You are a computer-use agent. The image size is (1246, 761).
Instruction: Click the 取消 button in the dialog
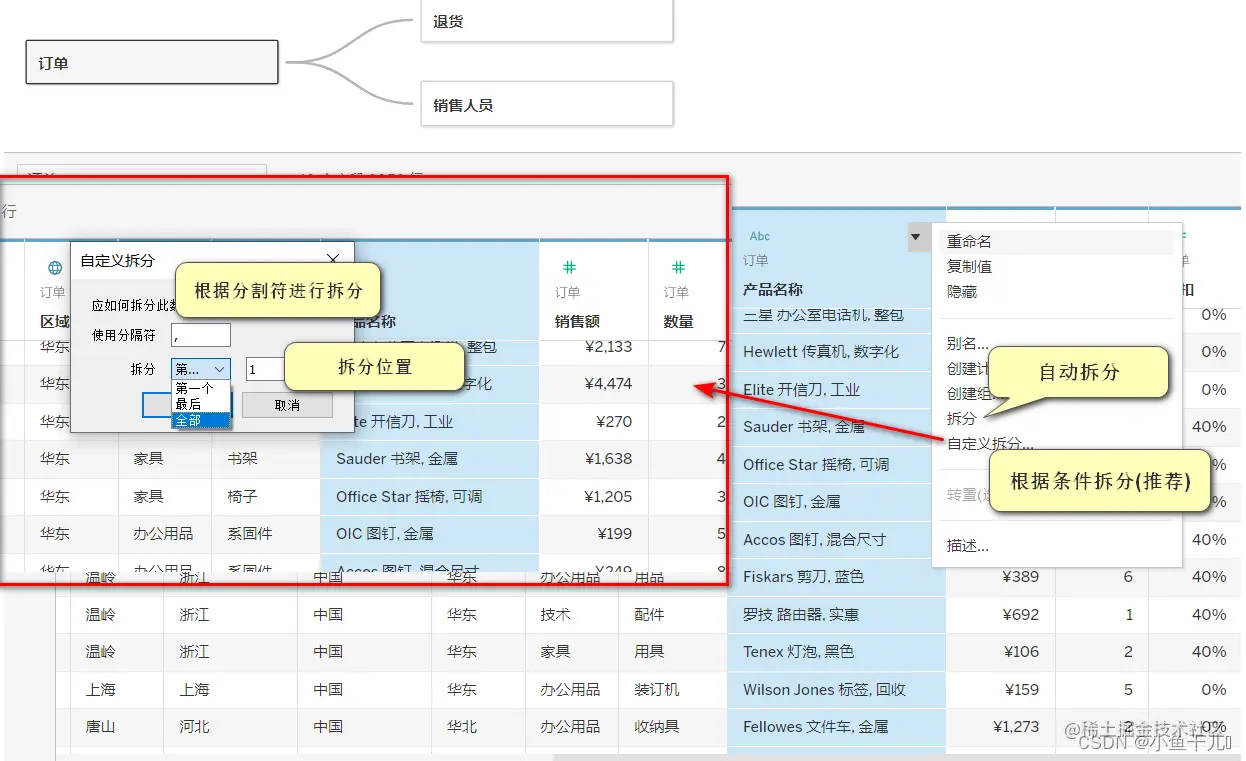(x=287, y=405)
